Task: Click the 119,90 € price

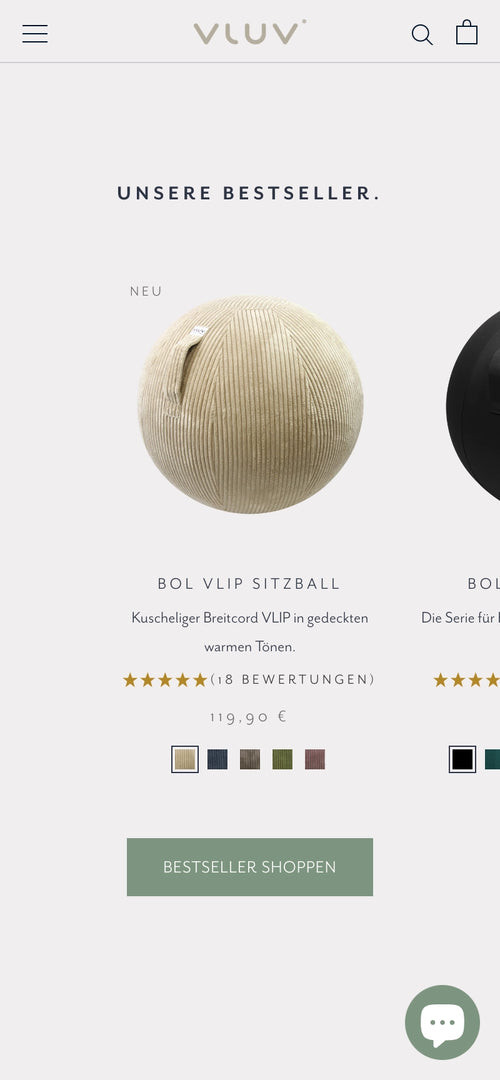Action: pyautogui.click(x=249, y=717)
